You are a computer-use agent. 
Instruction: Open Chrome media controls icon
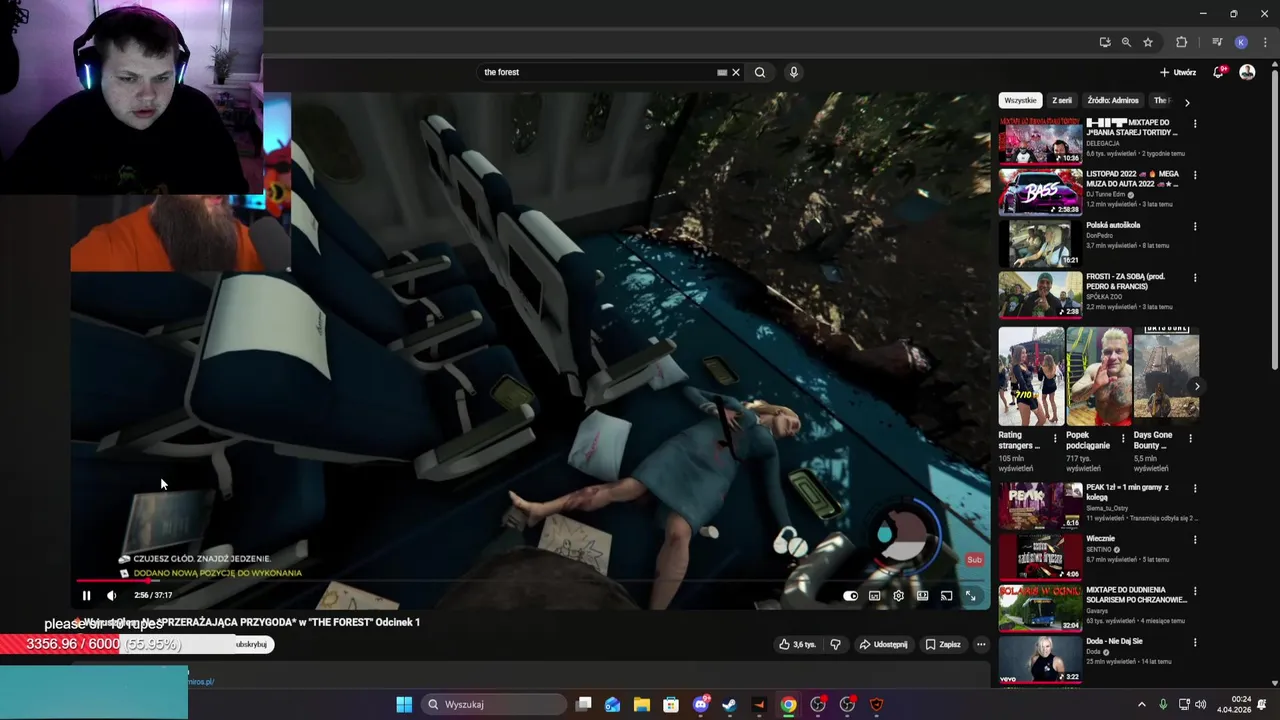(x=1217, y=42)
